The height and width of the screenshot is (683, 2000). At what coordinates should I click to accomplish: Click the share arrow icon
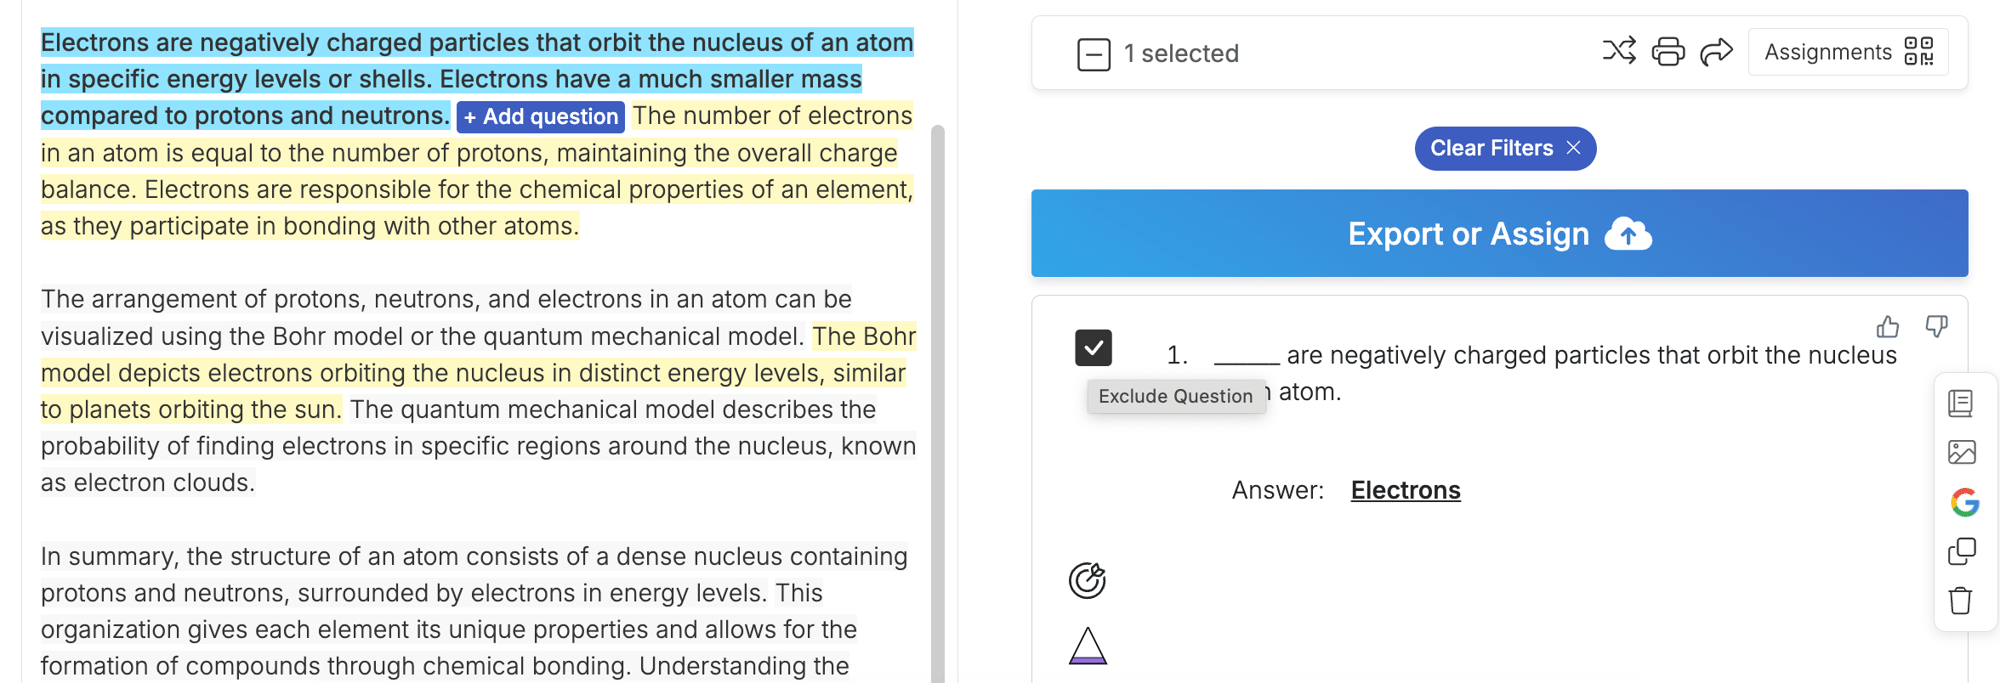pos(1716,51)
